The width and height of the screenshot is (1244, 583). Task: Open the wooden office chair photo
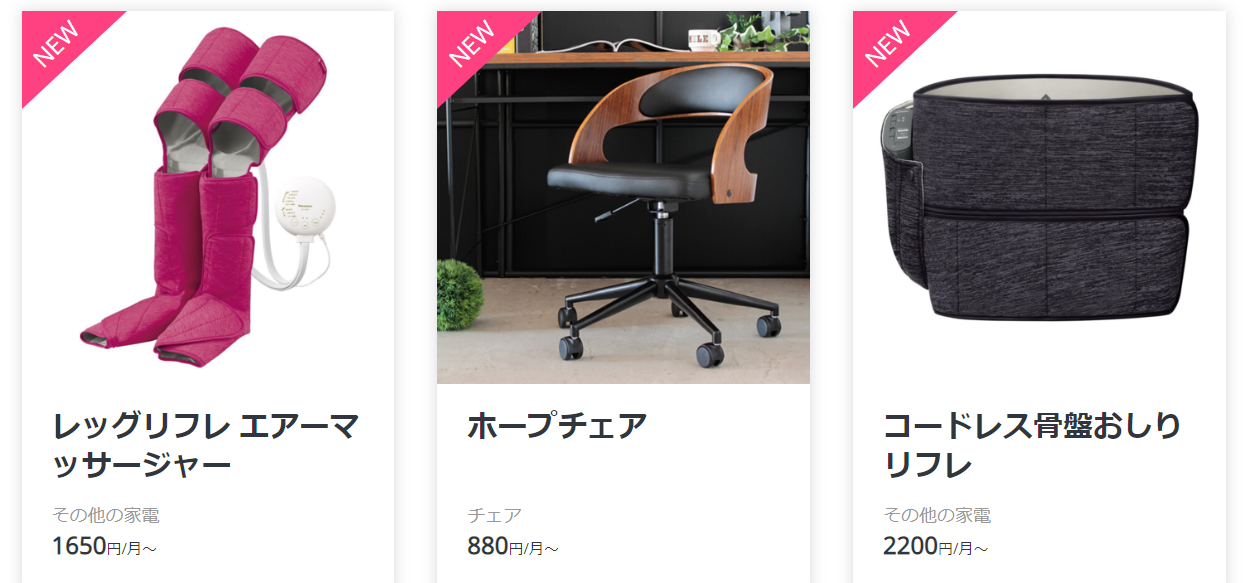[623, 197]
